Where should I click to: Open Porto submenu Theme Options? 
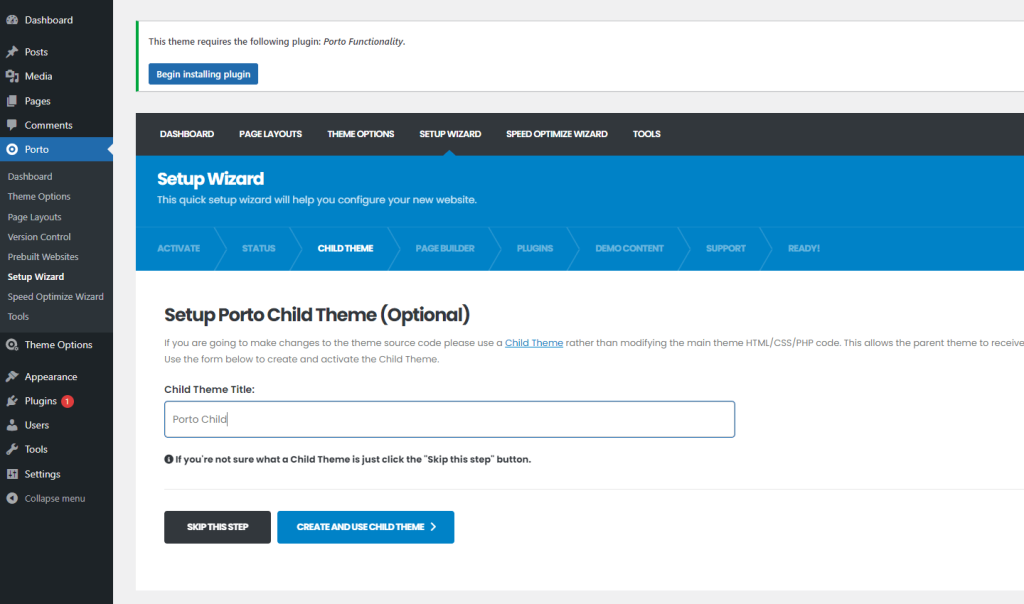point(39,197)
